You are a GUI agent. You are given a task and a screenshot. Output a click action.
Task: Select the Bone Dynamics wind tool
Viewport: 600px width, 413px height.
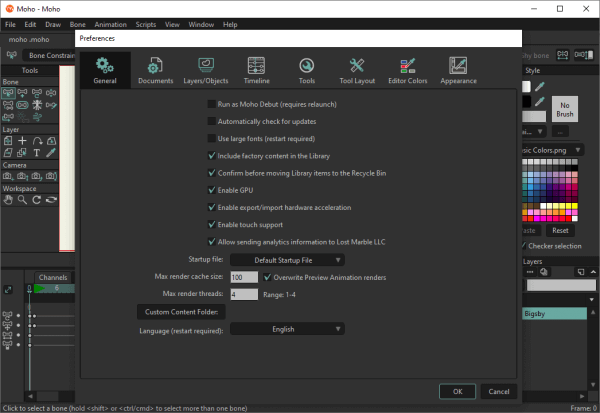coord(37,117)
